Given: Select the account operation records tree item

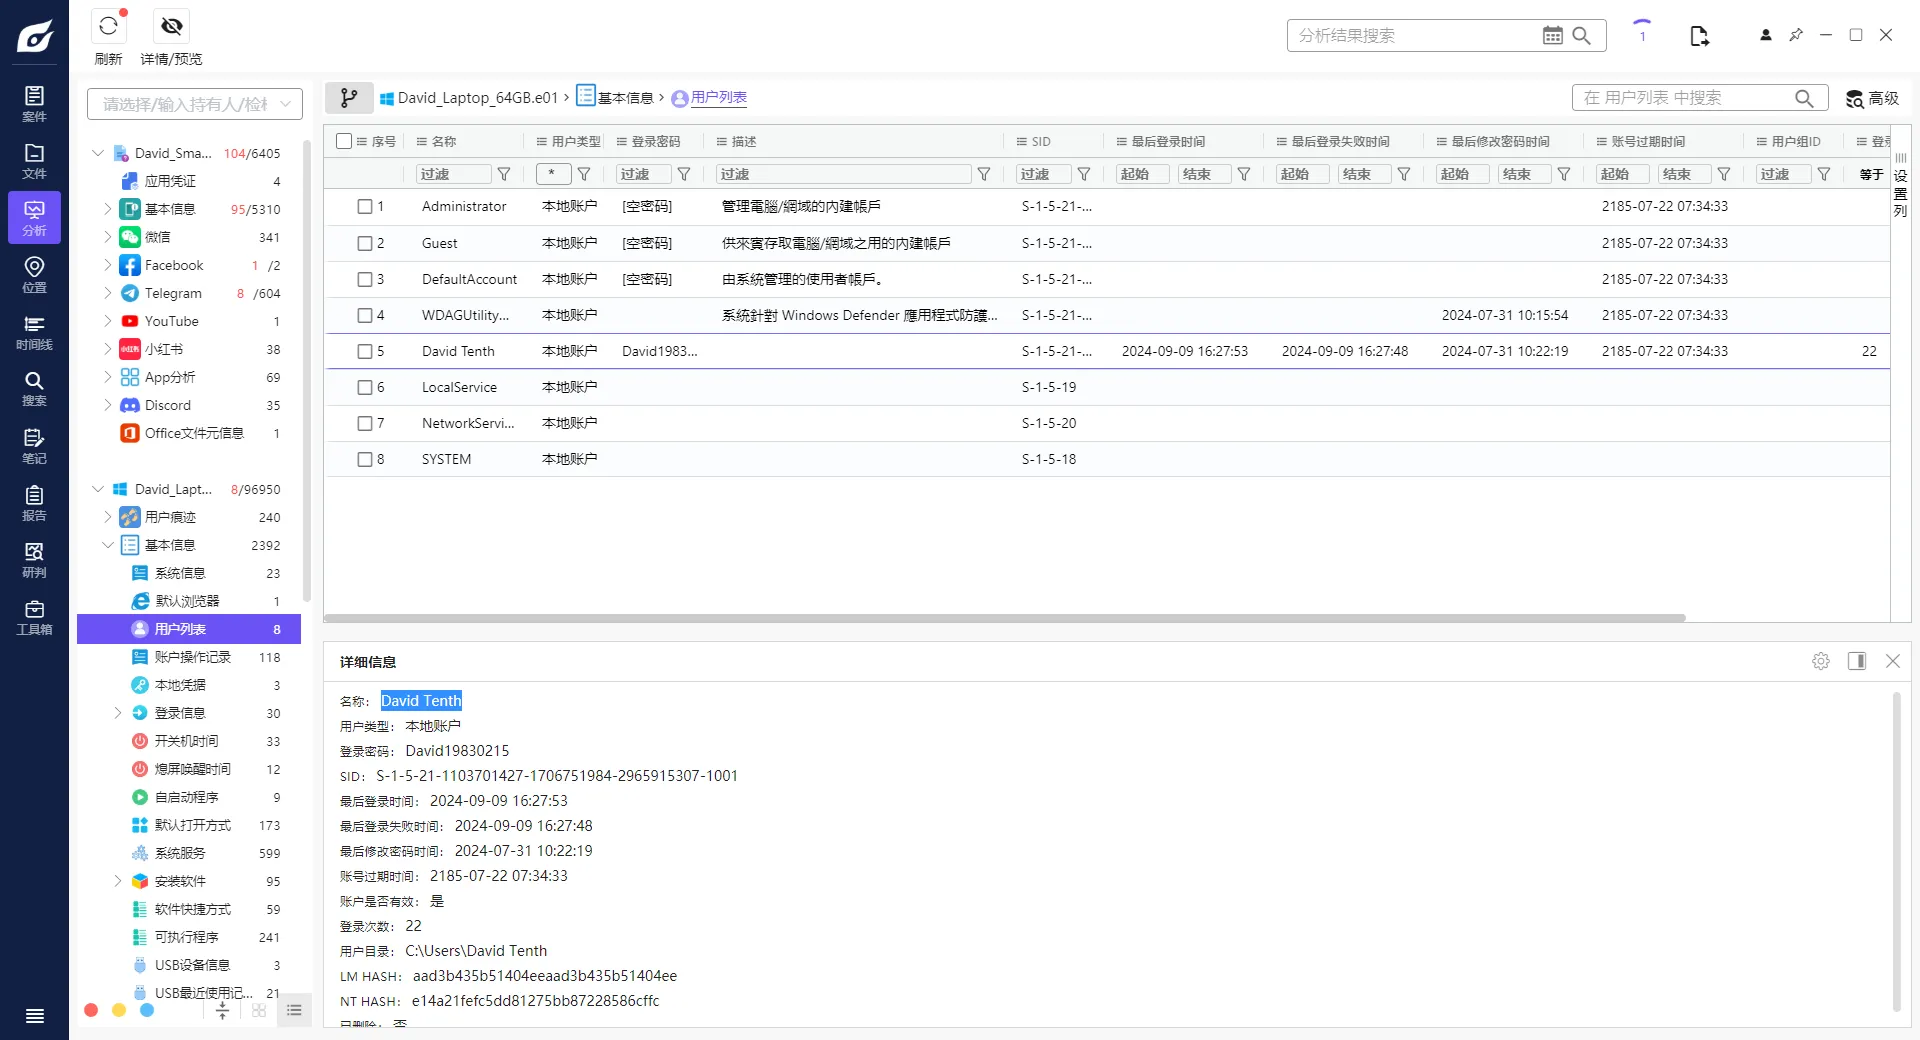Looking at the screenshot, I should coord(192,657).
